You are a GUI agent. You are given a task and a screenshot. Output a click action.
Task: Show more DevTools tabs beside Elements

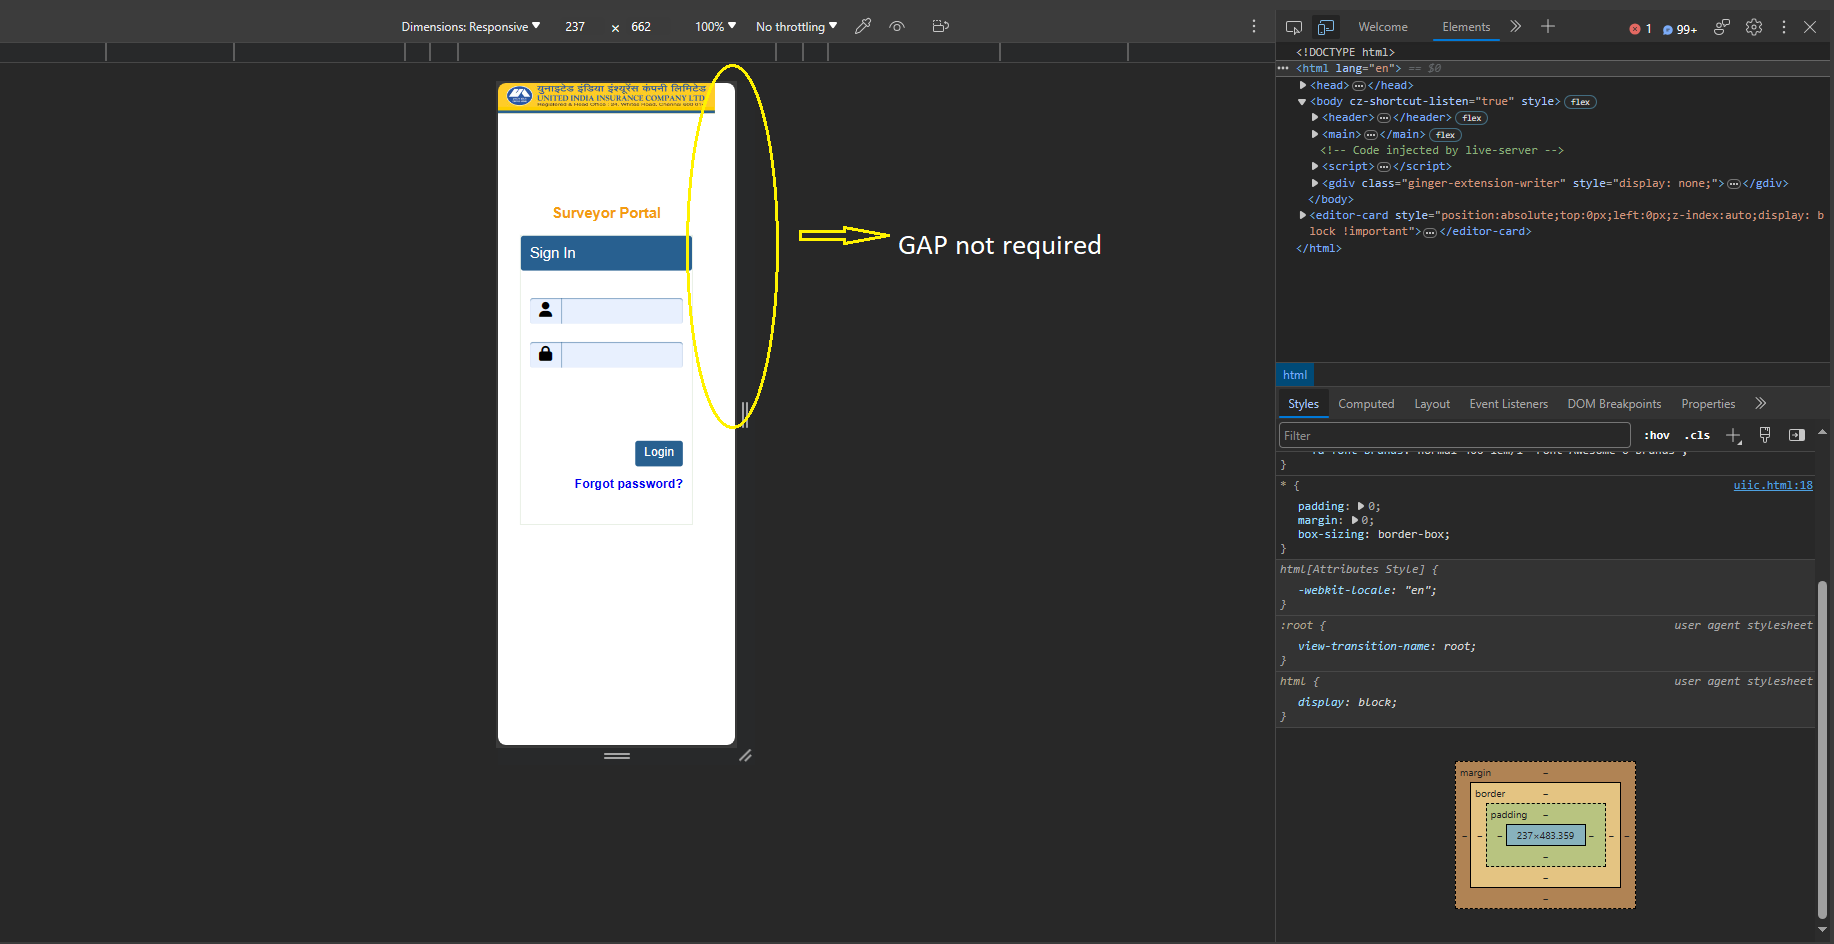coord(1516,27)
